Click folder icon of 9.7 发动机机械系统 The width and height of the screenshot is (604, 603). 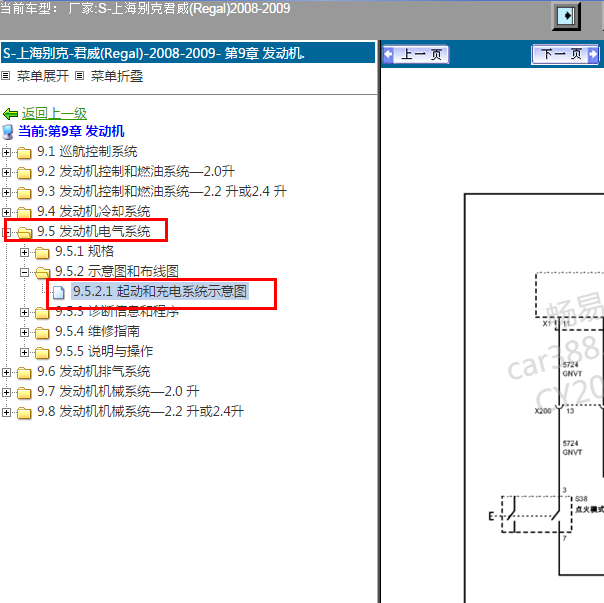24,393
